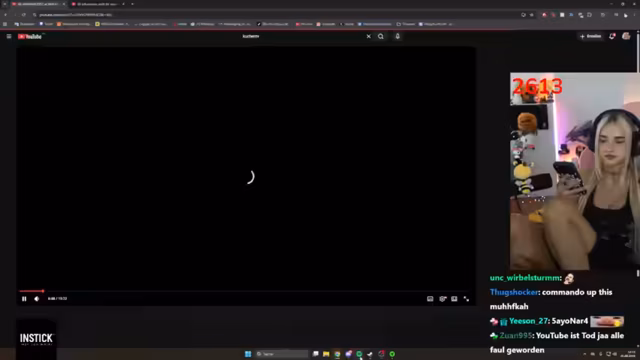Click the taskbar search box

282,354
